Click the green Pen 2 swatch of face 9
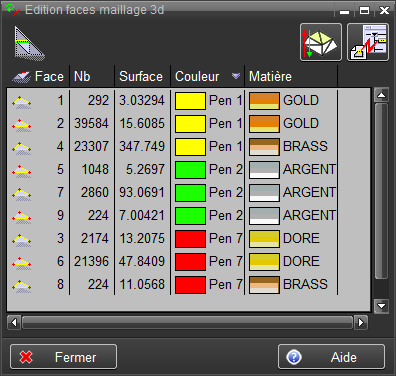Image resolution: width=396 pixels, height=376 pixels. 190,216
